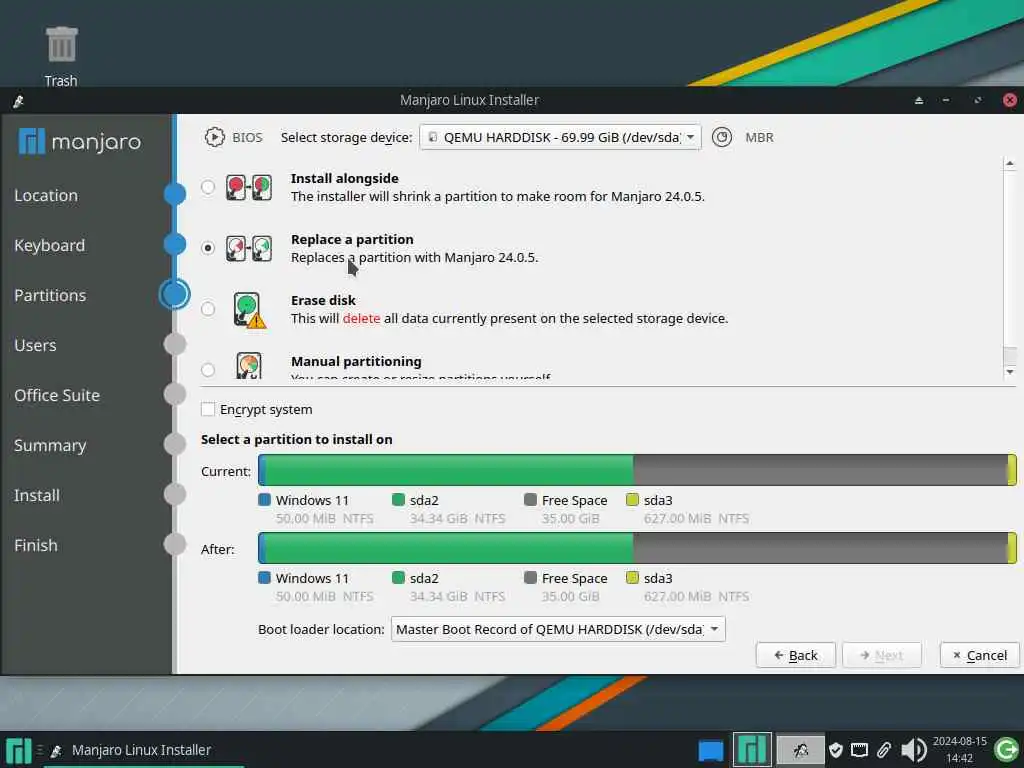Click the BIOS boot mode icon

click(214, 137)
